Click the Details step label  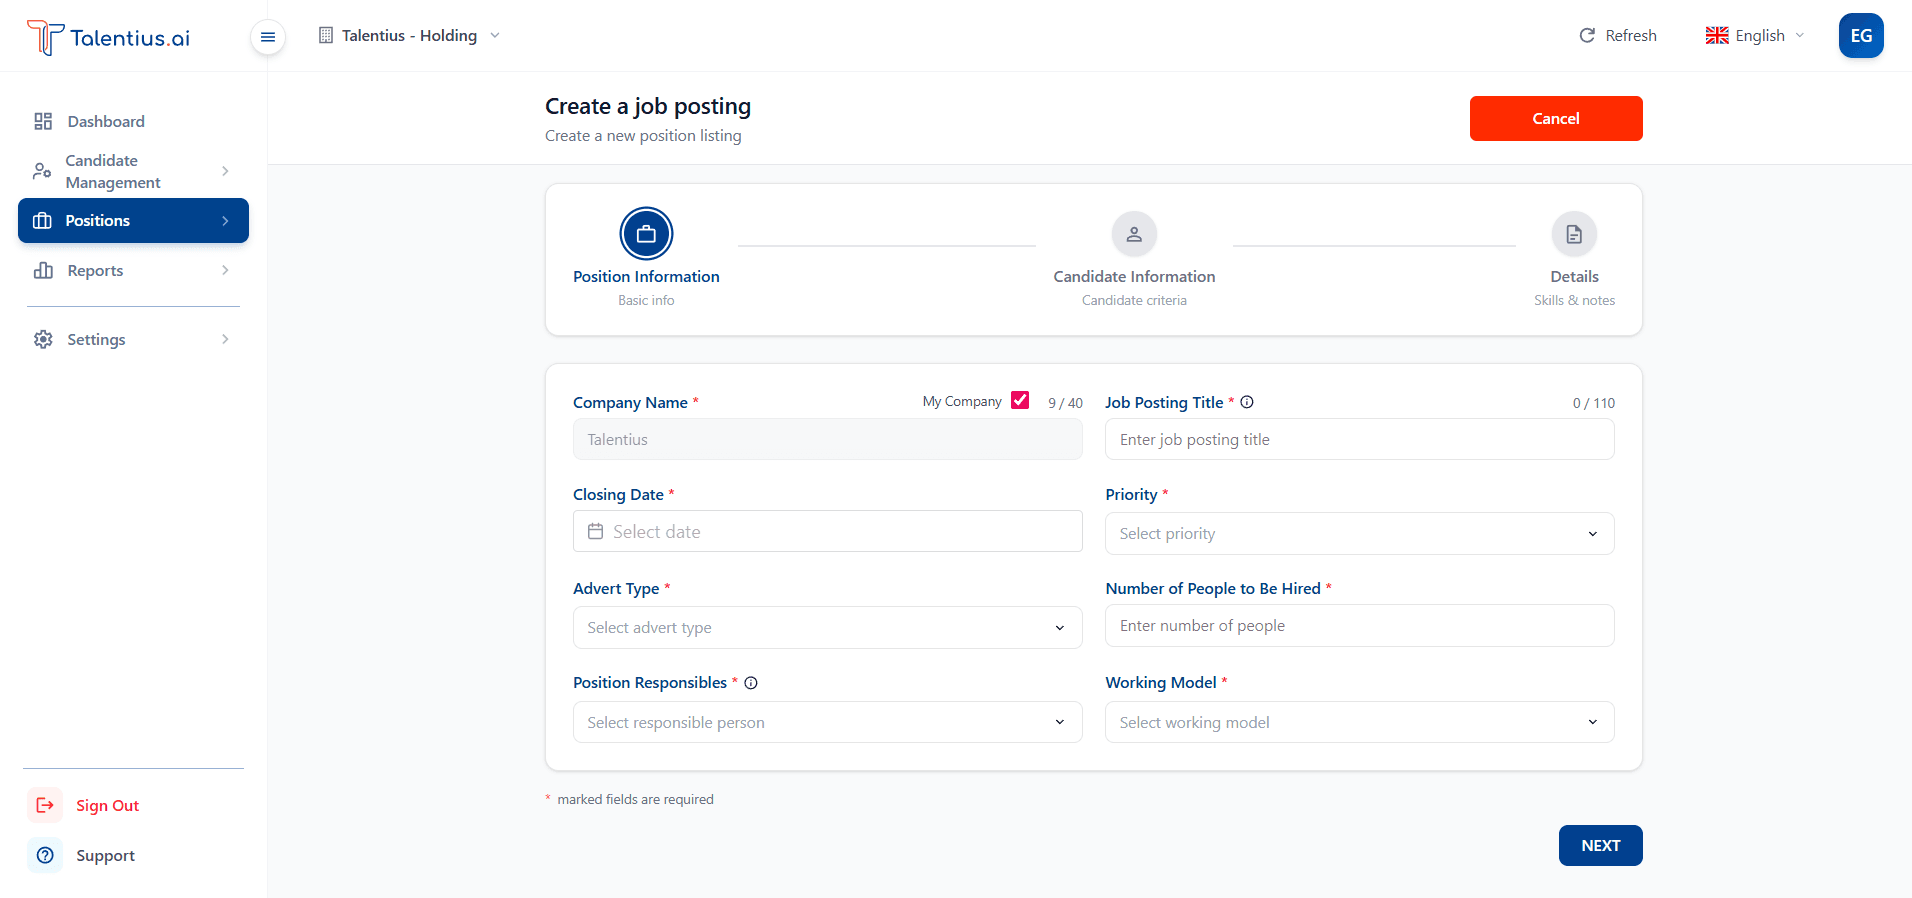1574,276
